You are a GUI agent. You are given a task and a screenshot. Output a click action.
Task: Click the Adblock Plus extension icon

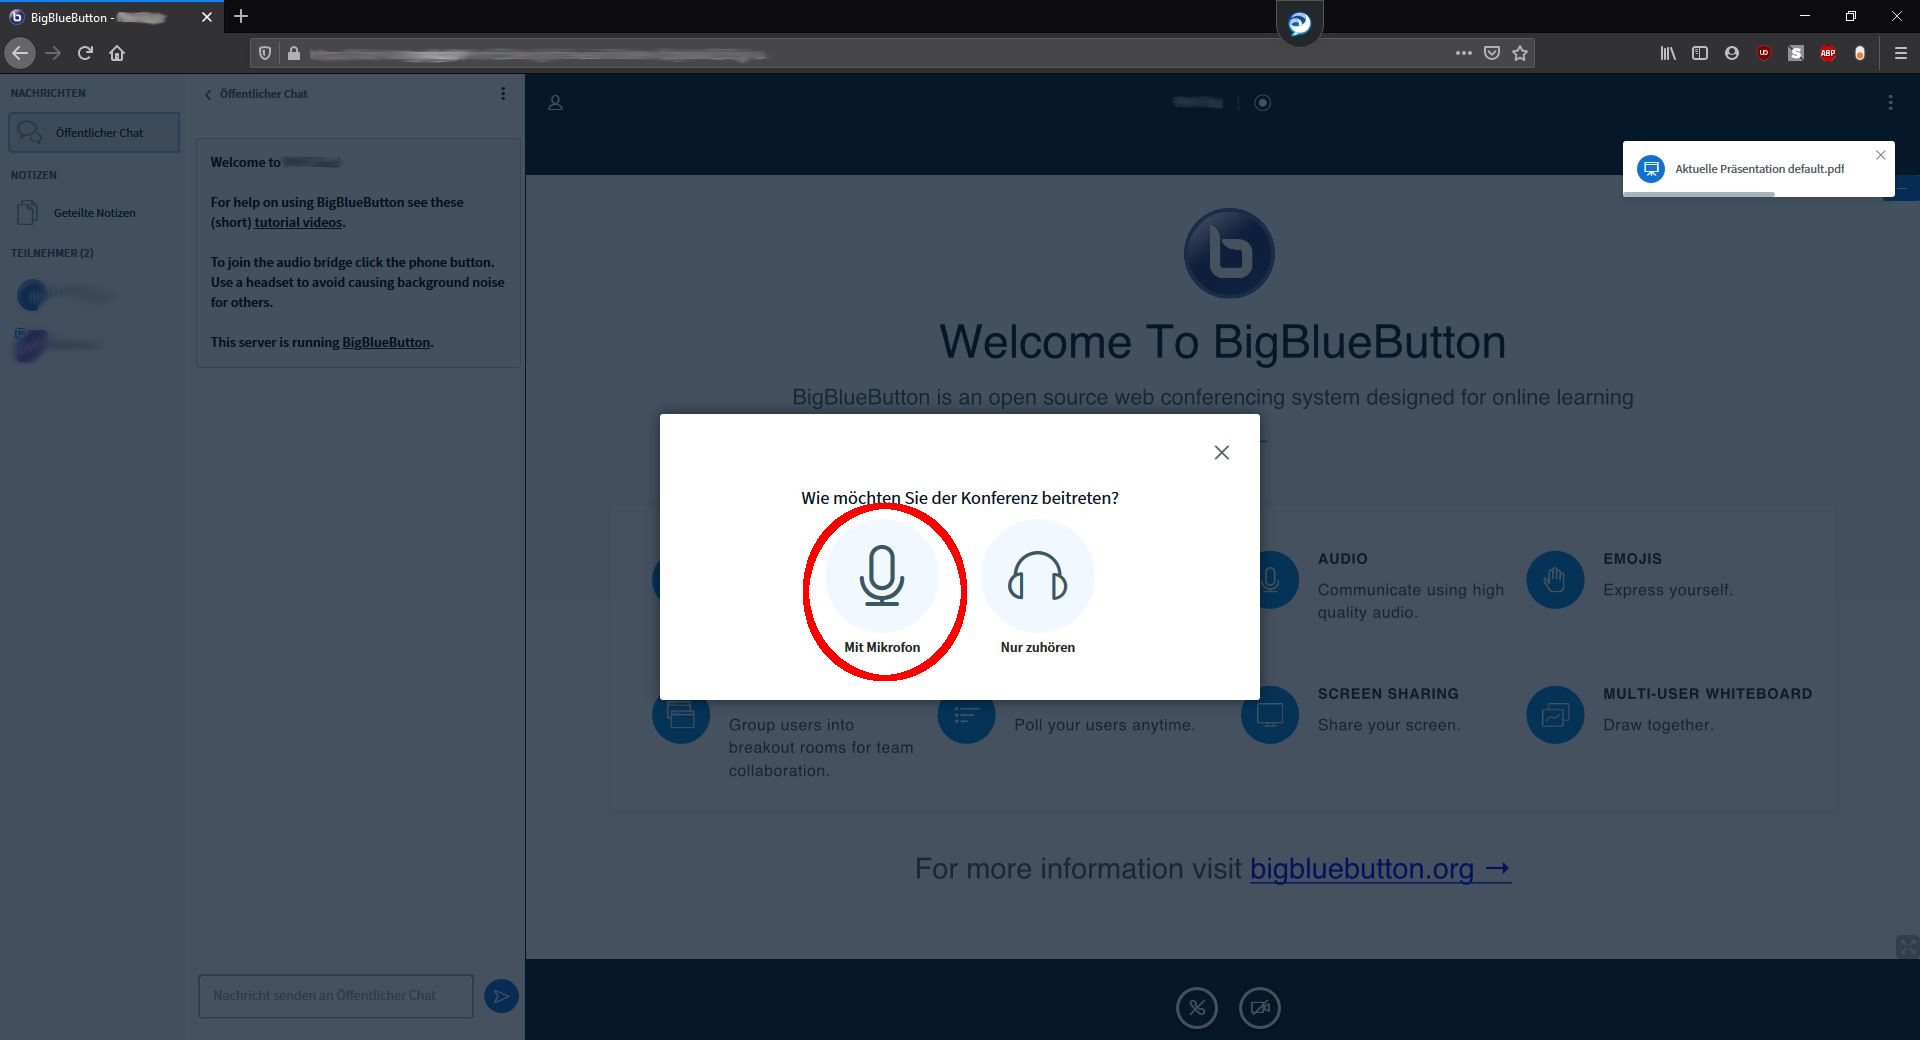(1828, 53)
